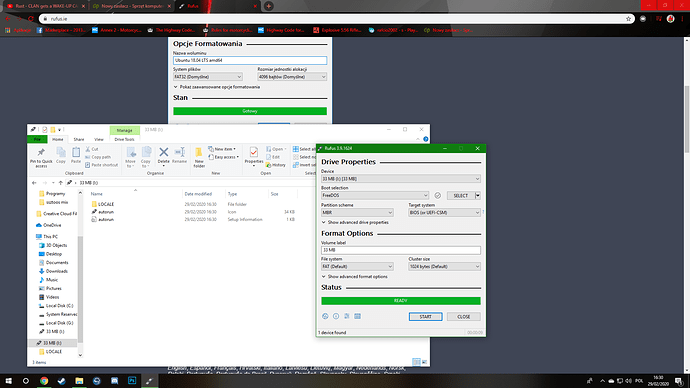Expand Show advanced drive properties
Image resolution: width=690 pixels, height=388 pixels.
(355, 223)
